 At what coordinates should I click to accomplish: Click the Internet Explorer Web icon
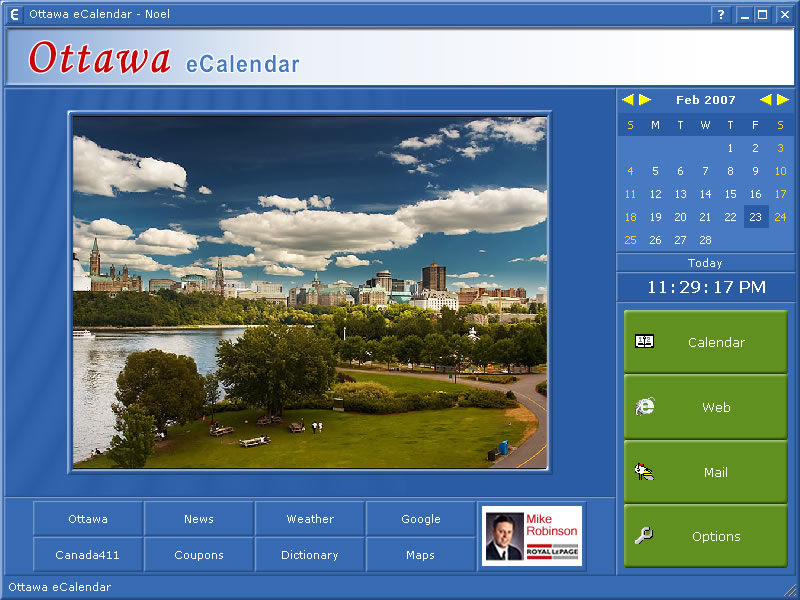click(x=644, y=407)
